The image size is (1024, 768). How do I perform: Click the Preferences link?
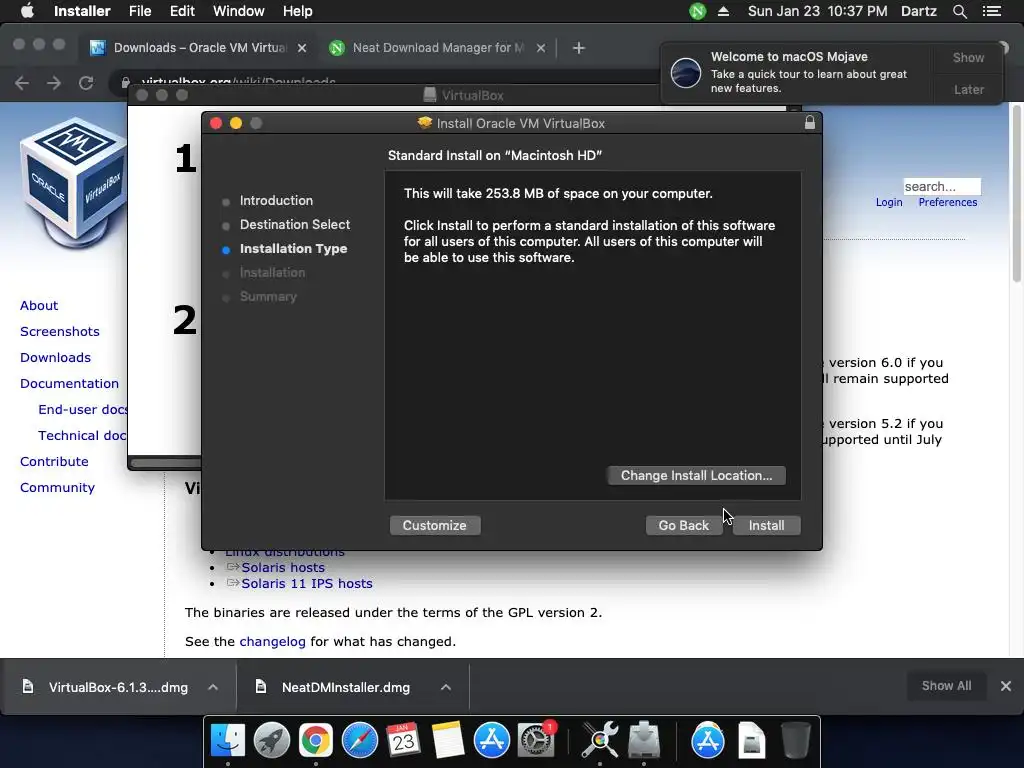948,202
